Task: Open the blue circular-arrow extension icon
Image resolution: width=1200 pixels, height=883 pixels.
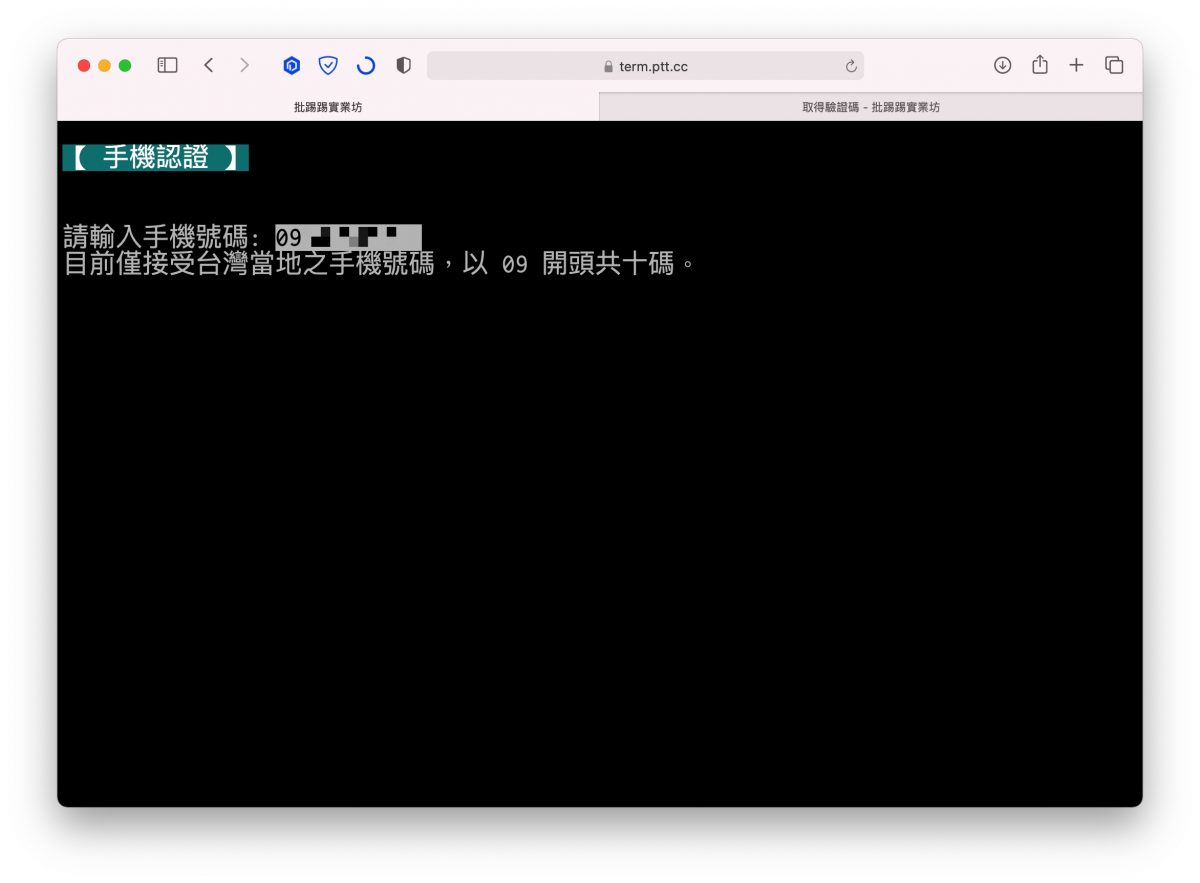Action: 366,66
